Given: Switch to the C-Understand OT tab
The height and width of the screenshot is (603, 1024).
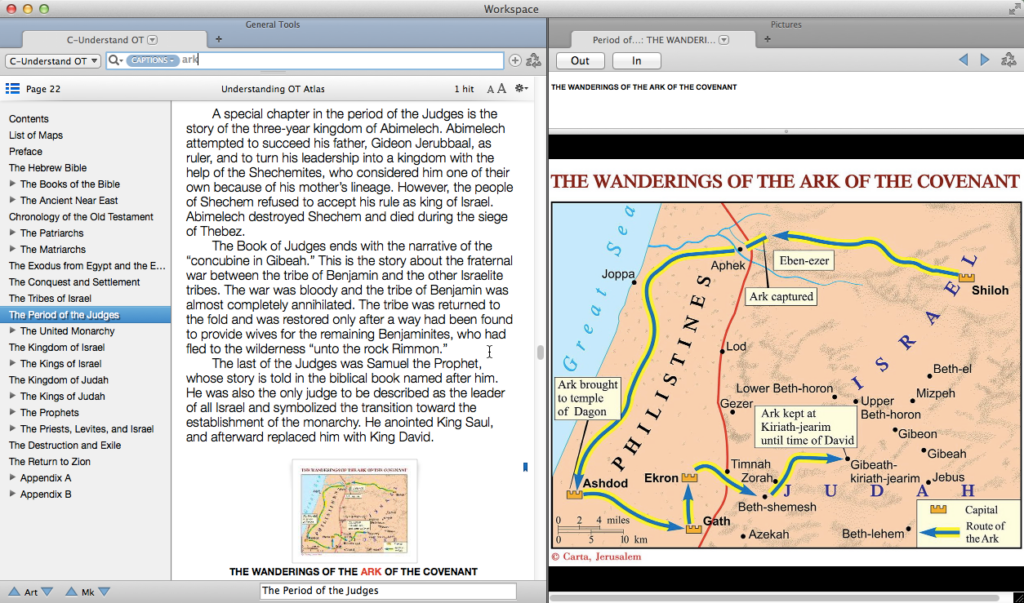Looking at the screenshot, I should point(110,40).
